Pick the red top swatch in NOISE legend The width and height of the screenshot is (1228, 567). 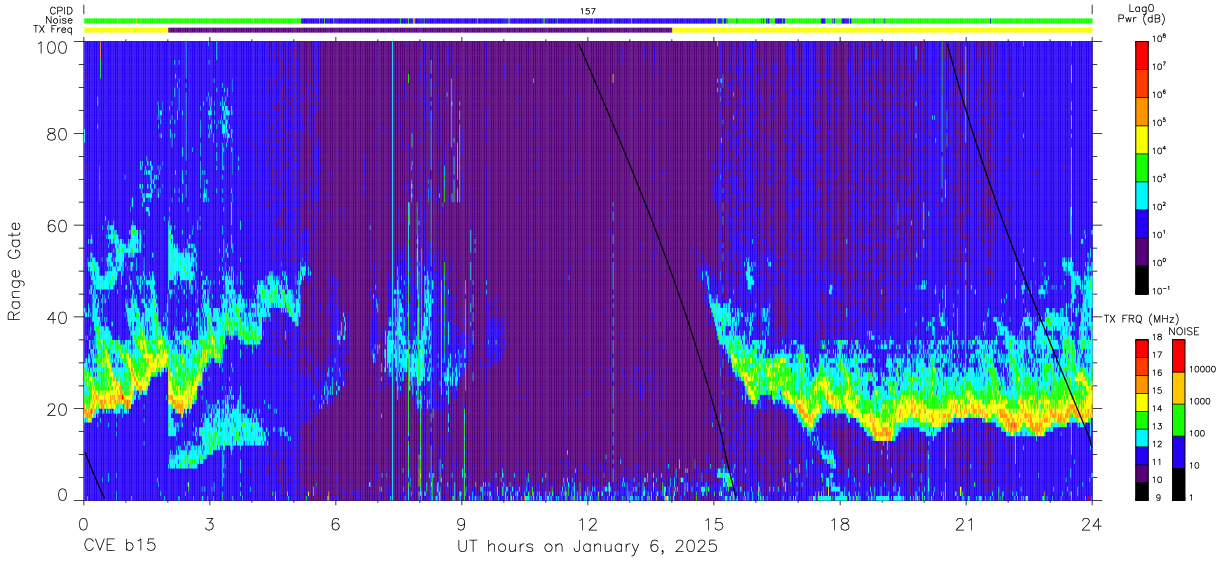click(x=1179, y=356)
